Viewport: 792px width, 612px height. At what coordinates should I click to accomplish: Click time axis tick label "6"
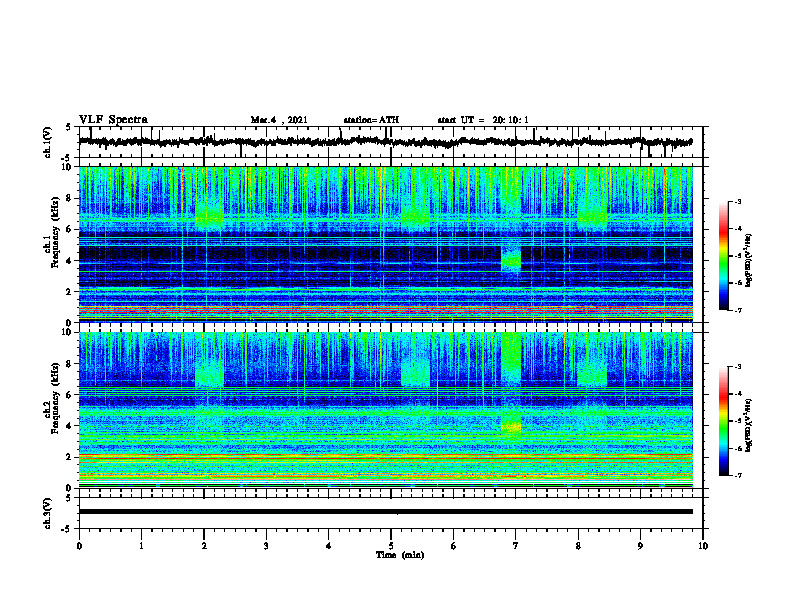pos(454,546)
